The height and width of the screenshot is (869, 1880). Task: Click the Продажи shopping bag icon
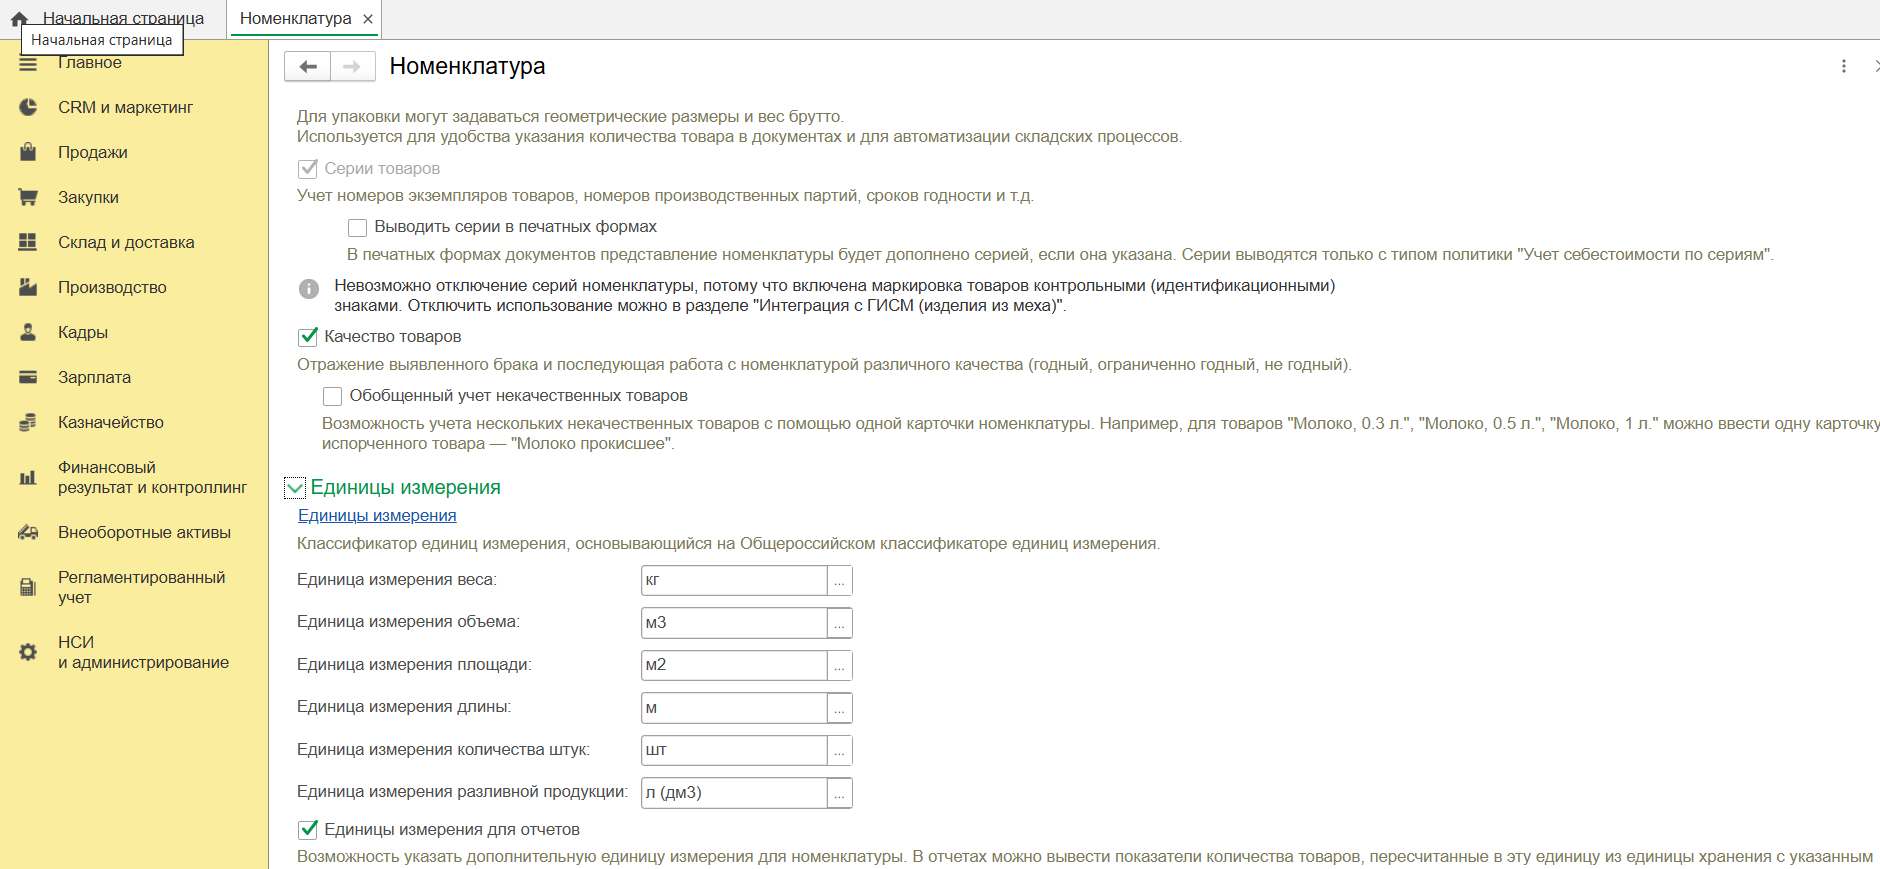(28, 152)
